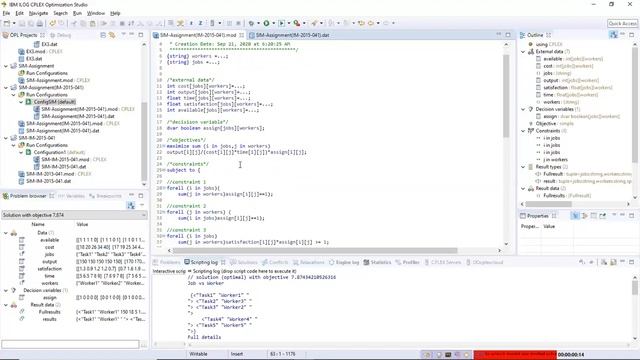Viewport: 640px width, 360px height.
Task: Click the Print toolbar icon
Action: (40, 23)
